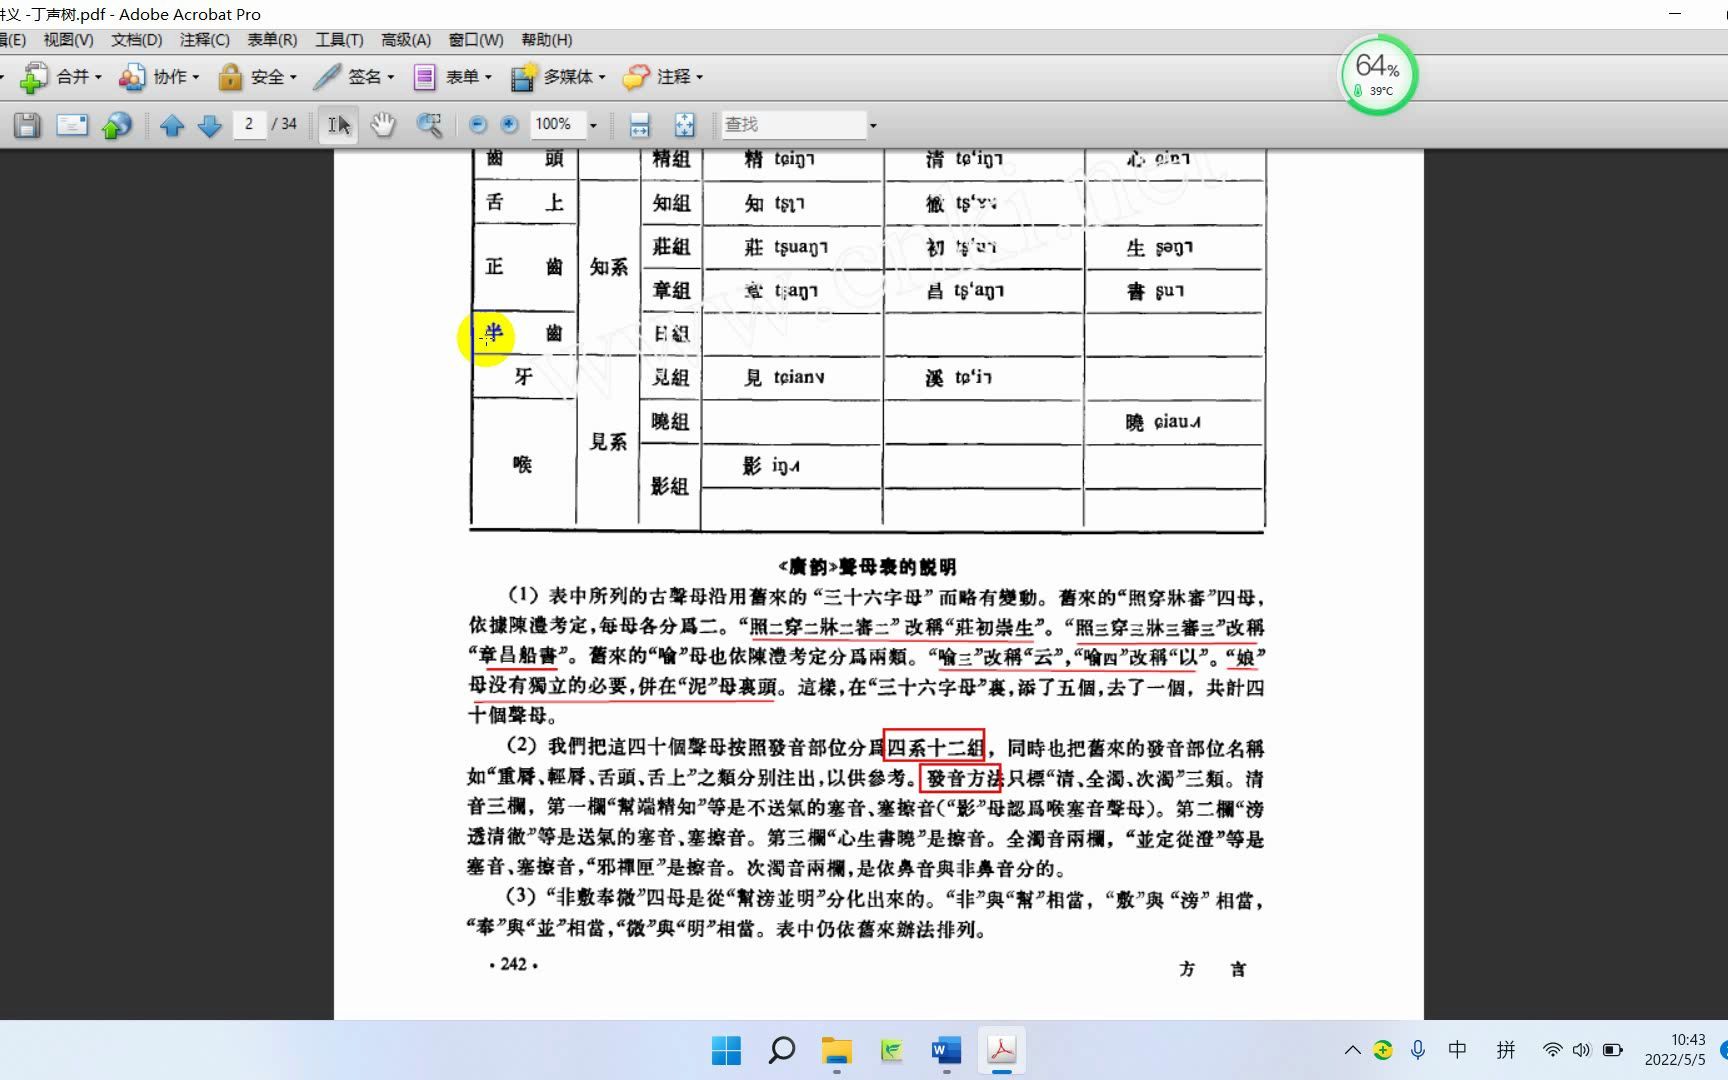Select the marquee zoom tool
1728x1080 pixels.
430,125
